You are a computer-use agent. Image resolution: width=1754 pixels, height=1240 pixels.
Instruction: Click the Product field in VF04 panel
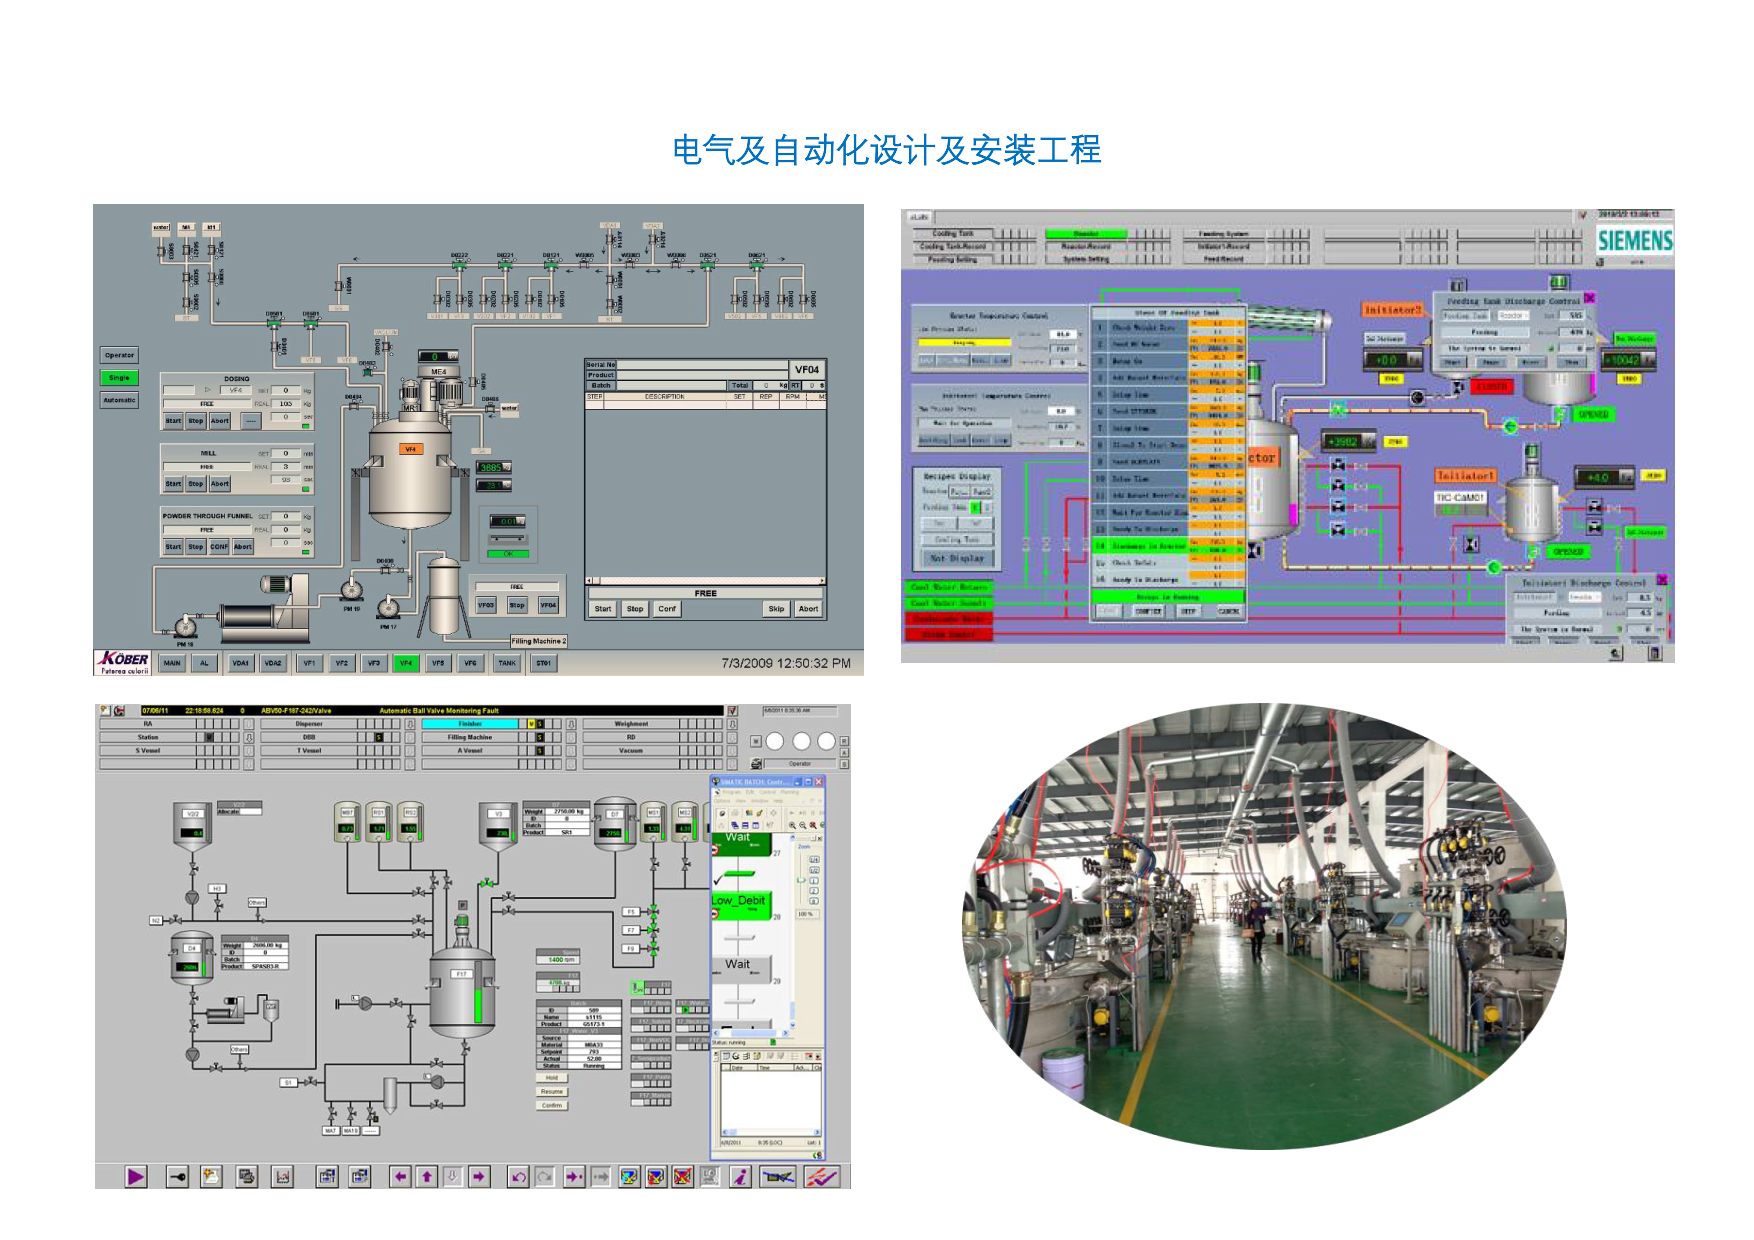tap(702, 375)
